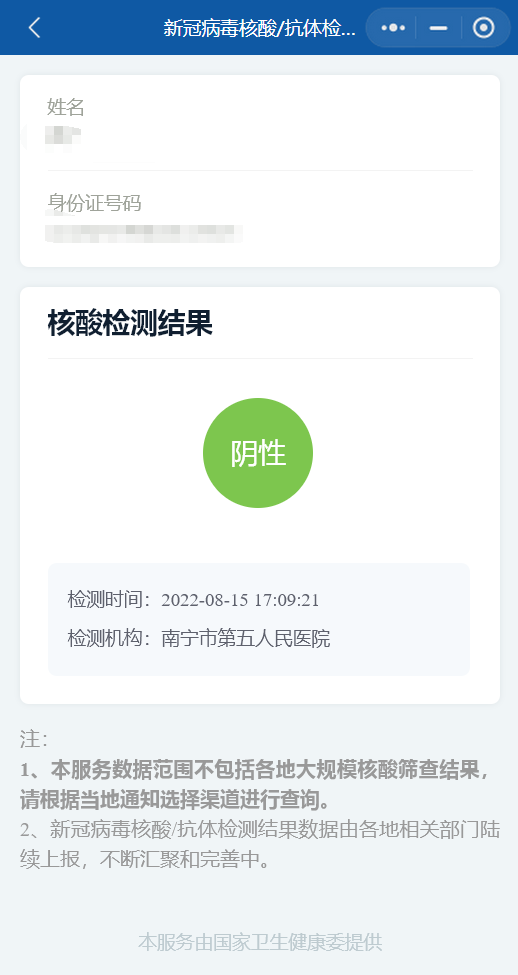Minimize the mini program with dash icon

pos(438,28)
